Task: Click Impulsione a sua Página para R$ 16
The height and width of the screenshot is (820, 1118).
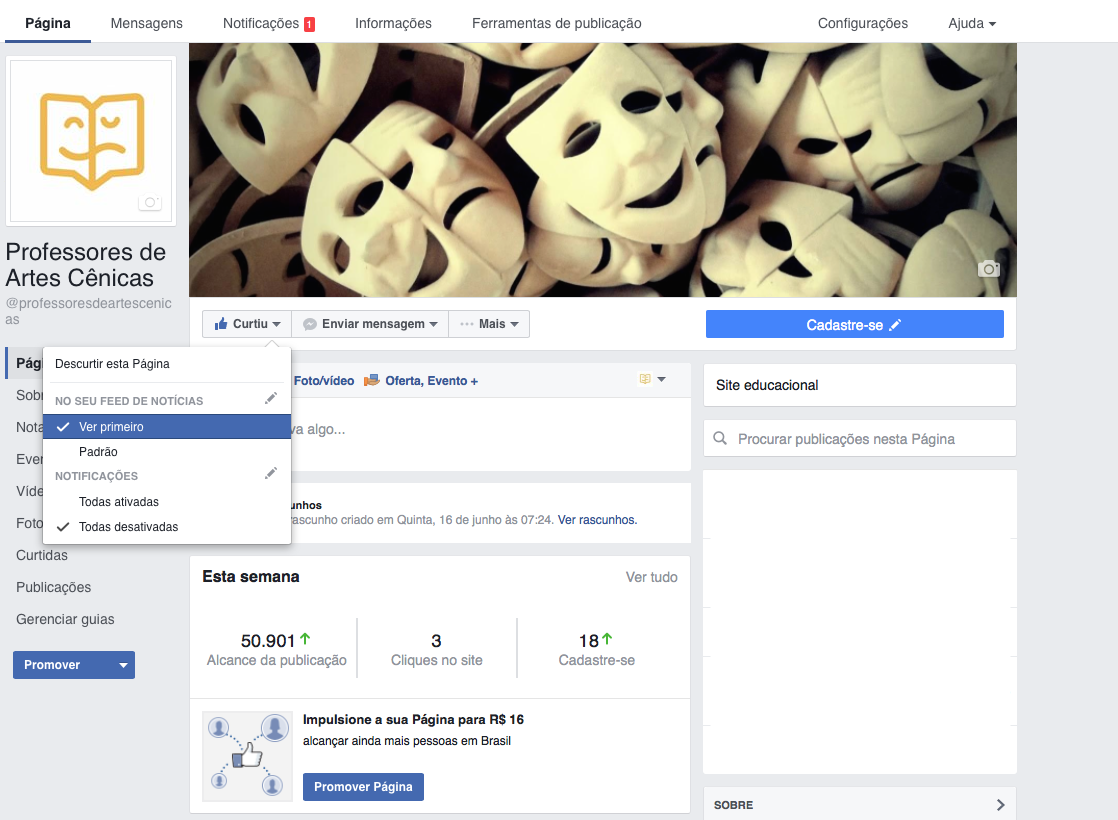Action: 414,719
